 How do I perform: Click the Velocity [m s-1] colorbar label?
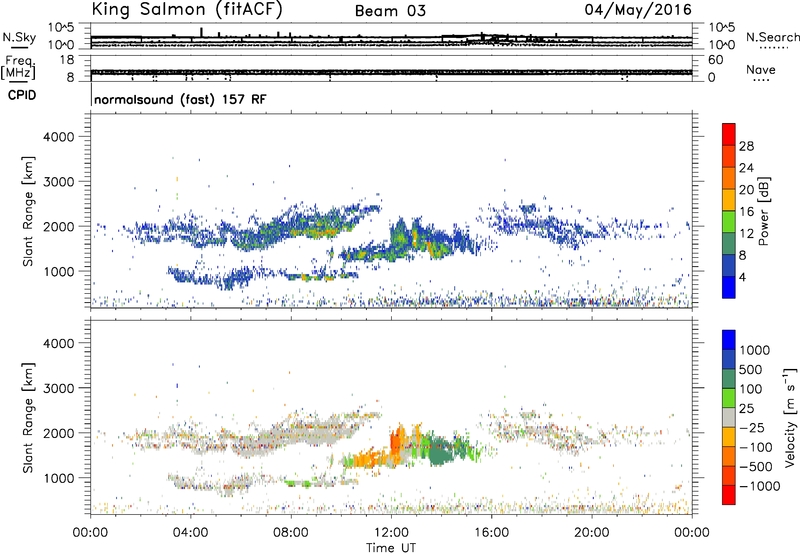(790, 417)
